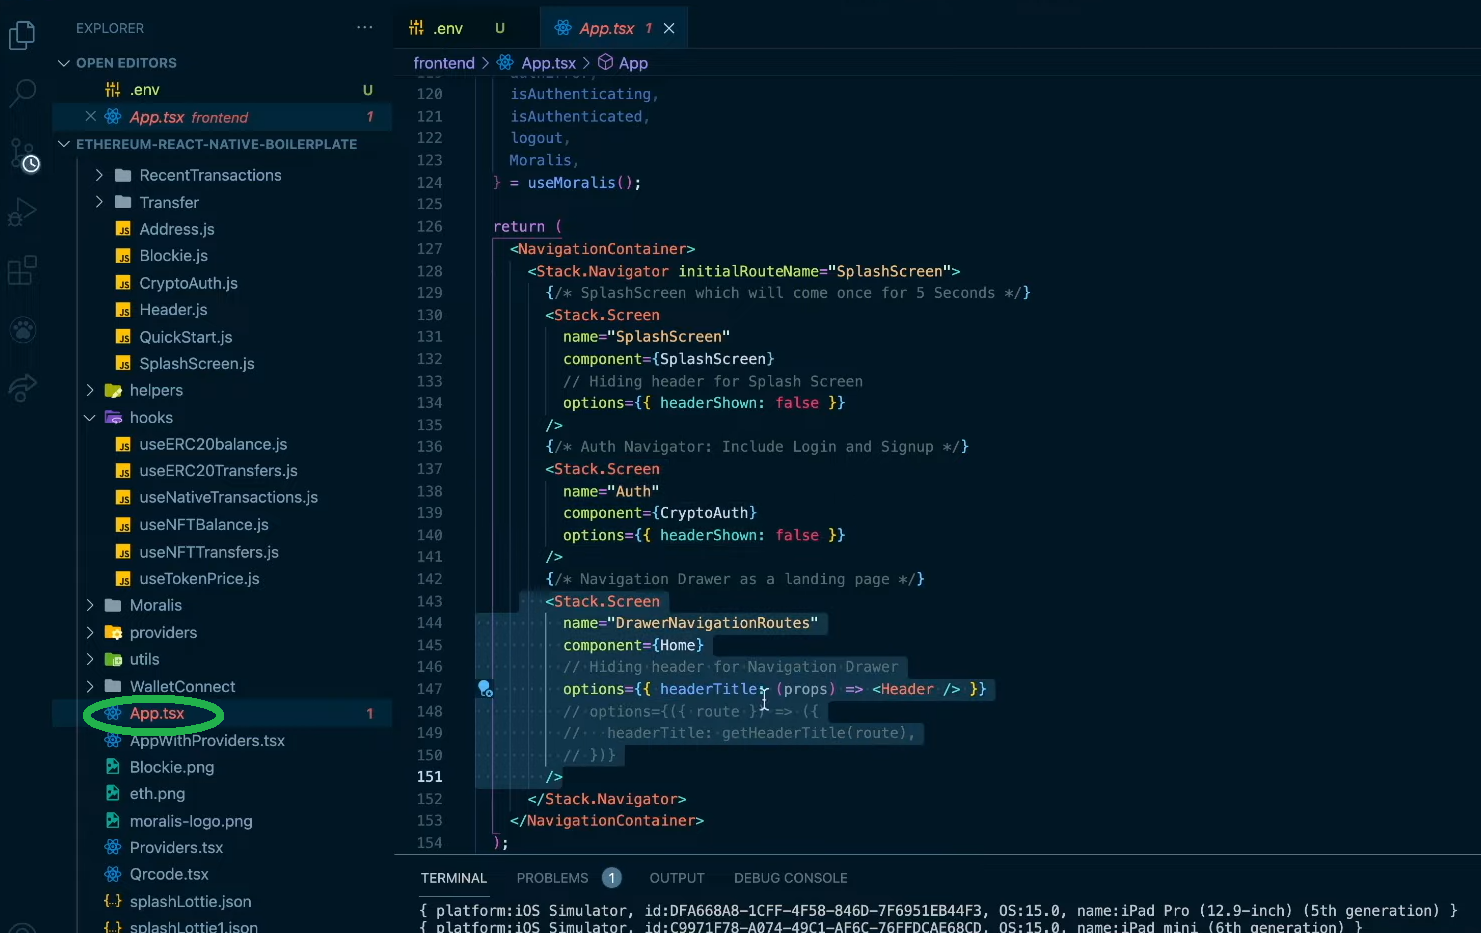The width and height of the screenshot is (1481, 933).
Task: Click the frontend breadcrumb segment
Action: (444, 63)
